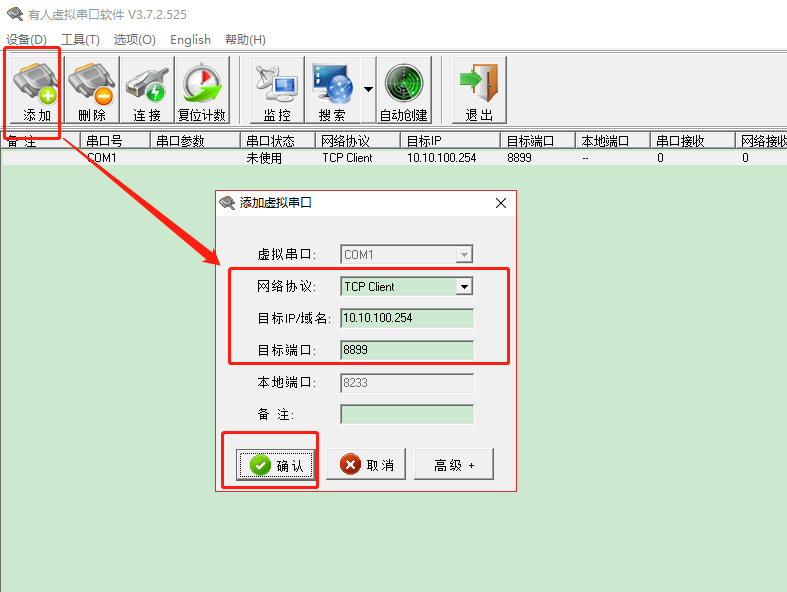Image resolution: width=787 pixels, height=592 pixels.
Task: Open the 选项(O) menu
Action: 134,39
